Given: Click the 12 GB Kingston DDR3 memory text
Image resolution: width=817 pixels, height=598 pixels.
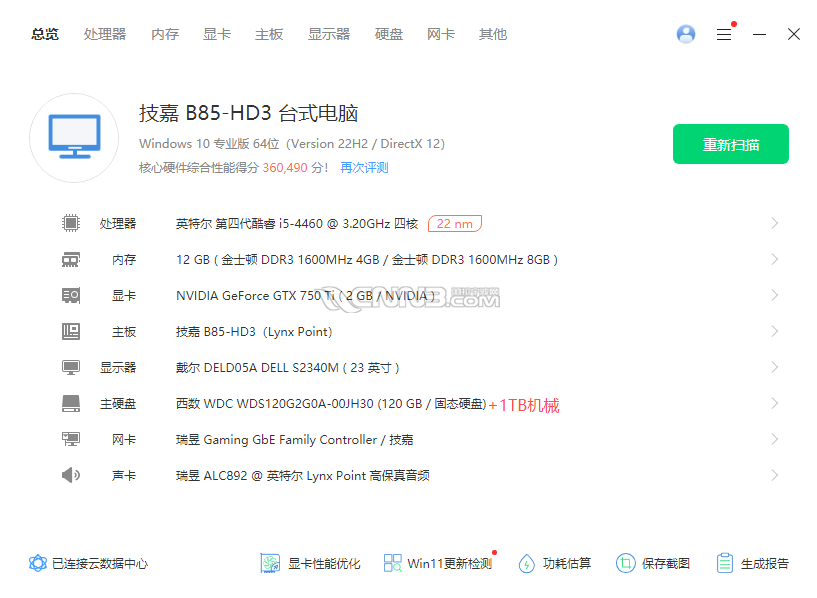Looking at the screenshot, I should [367, 259].
